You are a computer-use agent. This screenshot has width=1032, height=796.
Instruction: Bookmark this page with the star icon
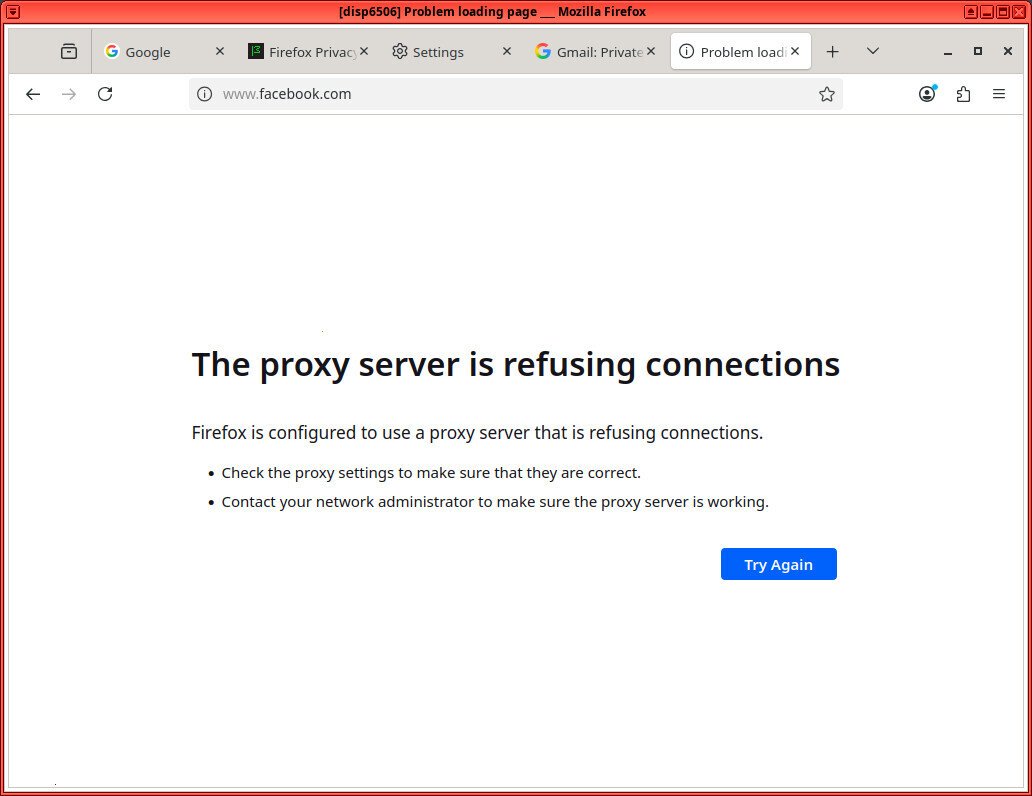point(827,93)
